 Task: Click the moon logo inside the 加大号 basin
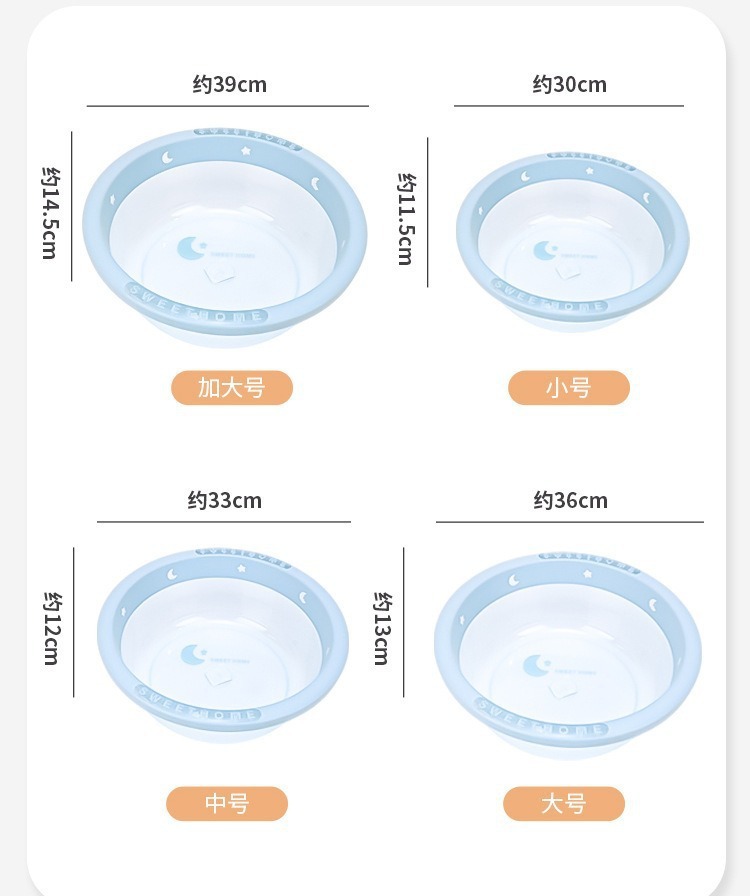point(191,248)
